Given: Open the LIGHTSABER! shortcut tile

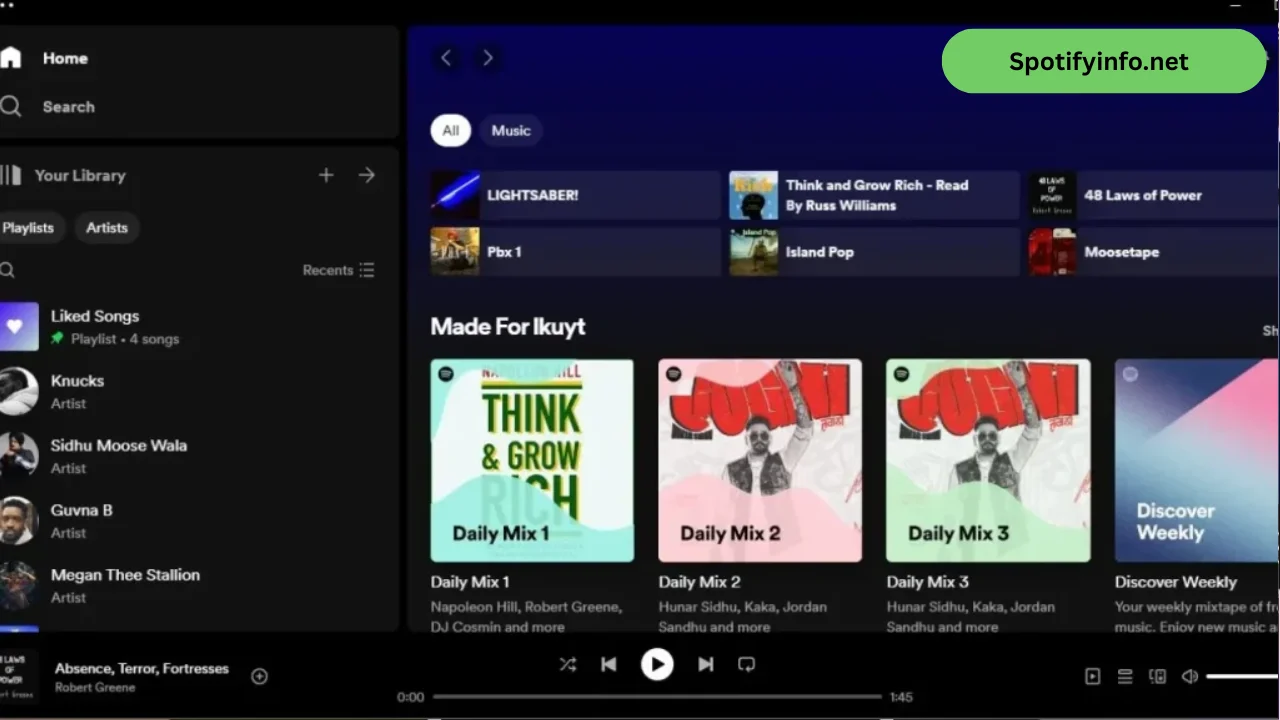Looking at the screenshot, I should (x=576, y=195).
